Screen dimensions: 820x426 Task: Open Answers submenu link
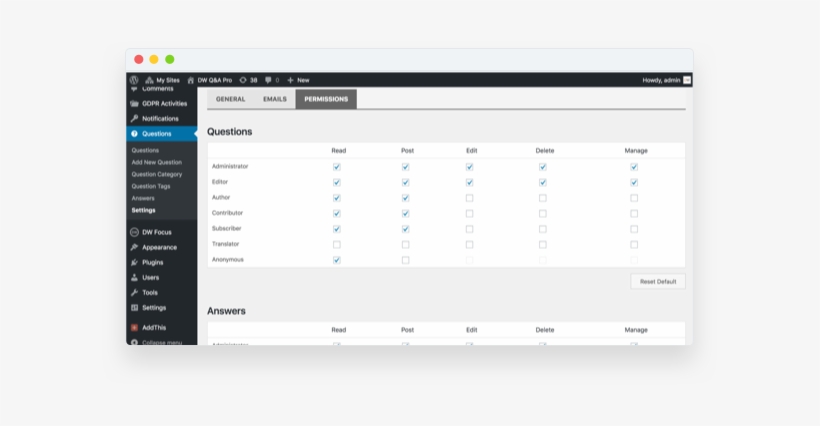coord(143,198)
